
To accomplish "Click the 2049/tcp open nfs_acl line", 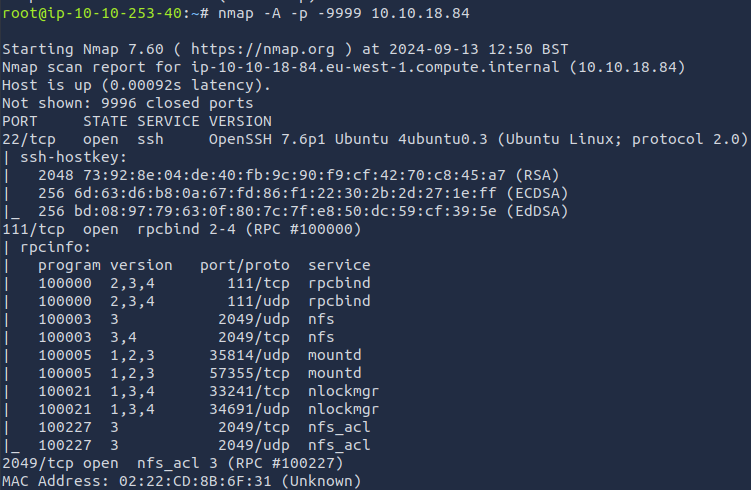I will click(x=171, y=463).
